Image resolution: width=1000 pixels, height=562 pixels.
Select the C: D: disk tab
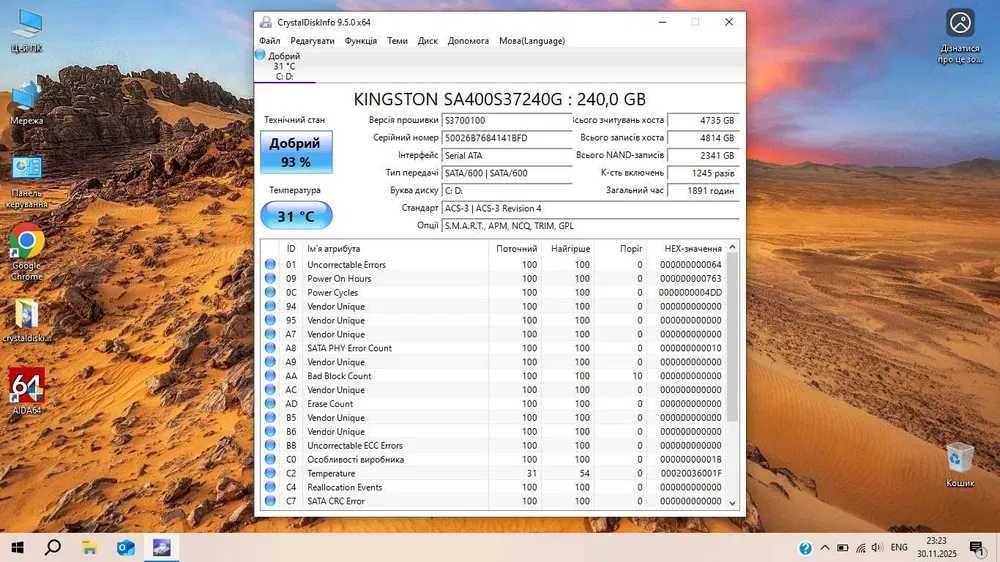coord(284,66)
